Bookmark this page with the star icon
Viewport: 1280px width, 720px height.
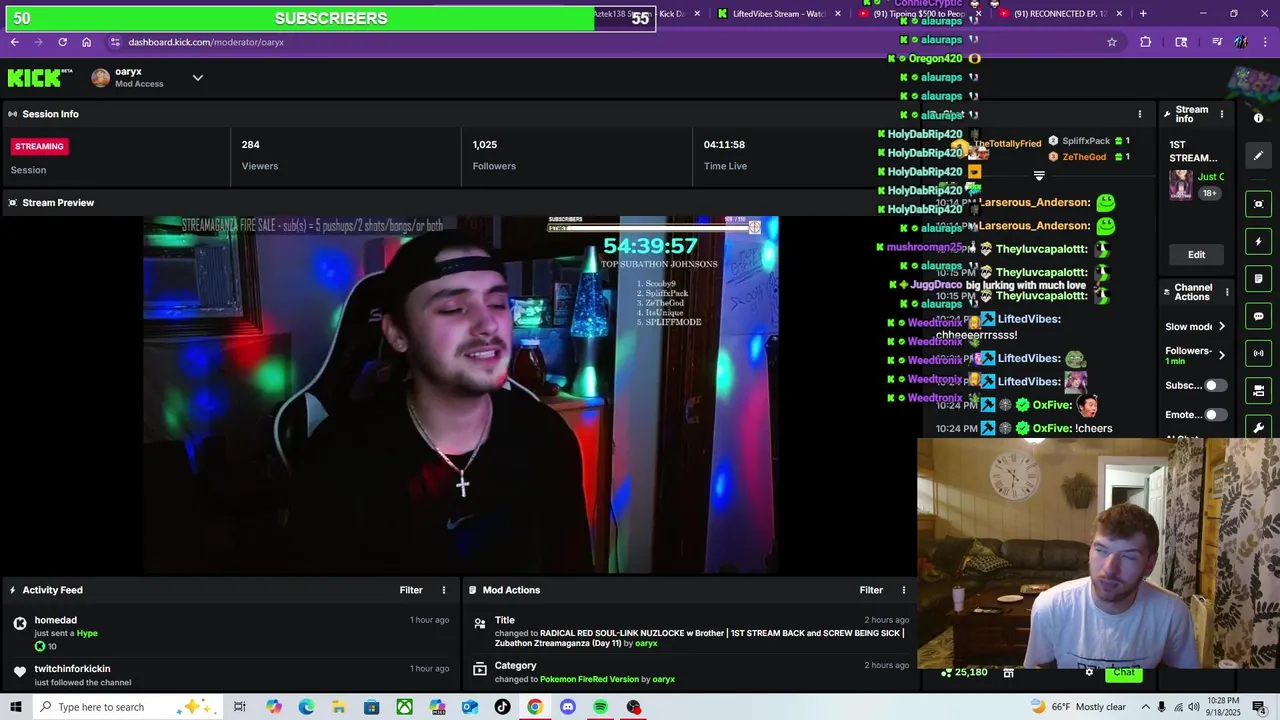coord(1111,42)
